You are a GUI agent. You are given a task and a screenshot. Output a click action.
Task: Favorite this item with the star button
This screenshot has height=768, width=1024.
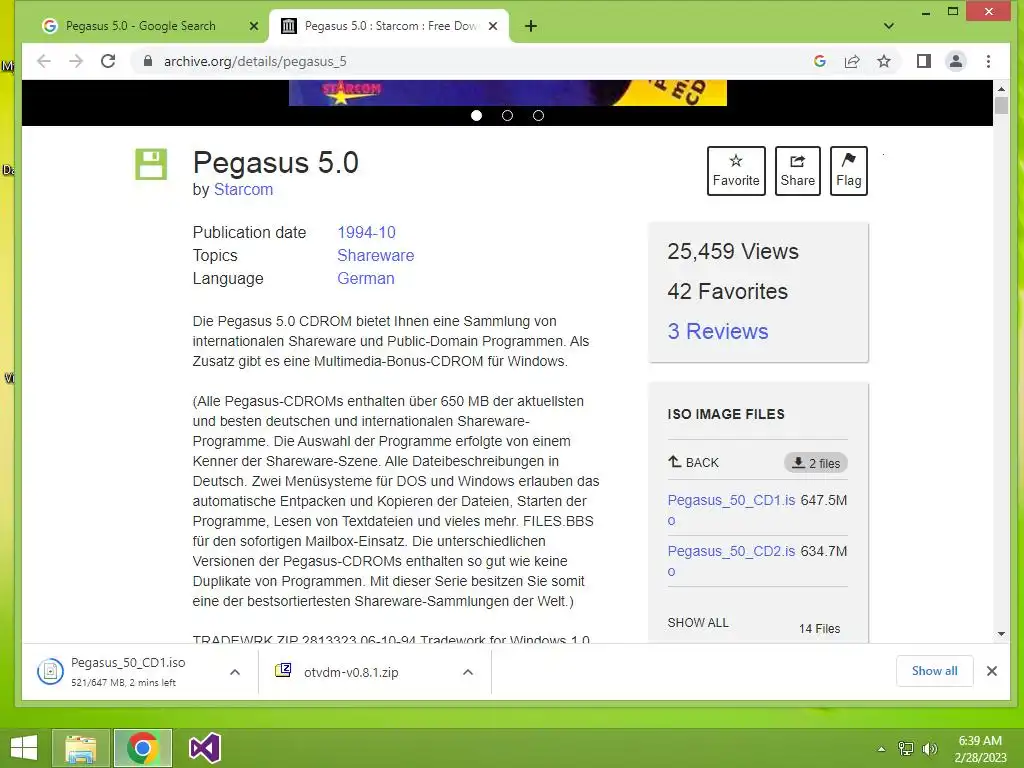tap(736, 170)
